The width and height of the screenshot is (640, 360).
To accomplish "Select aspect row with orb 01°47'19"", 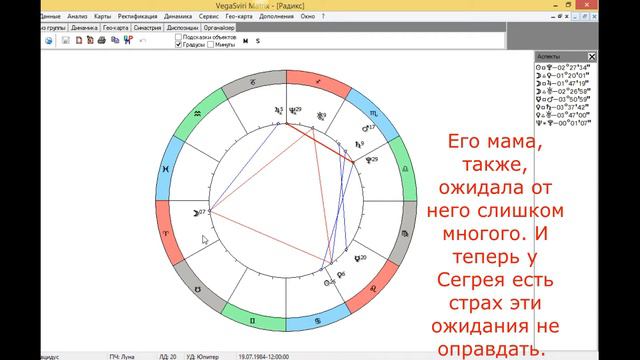I will point(563,83).
